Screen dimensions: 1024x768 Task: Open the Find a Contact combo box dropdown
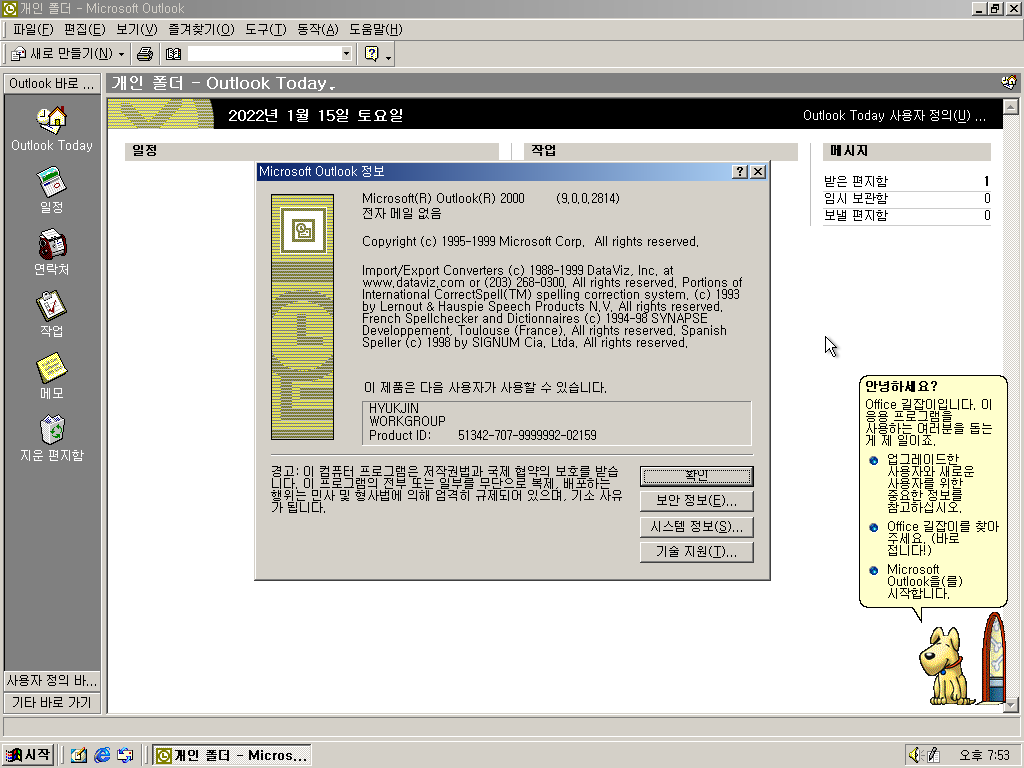coord(347,54)
